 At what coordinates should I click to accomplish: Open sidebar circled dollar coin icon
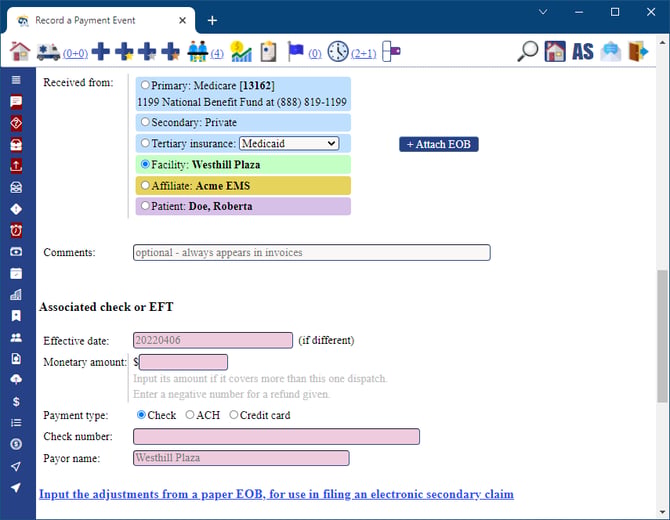[16, 444]
